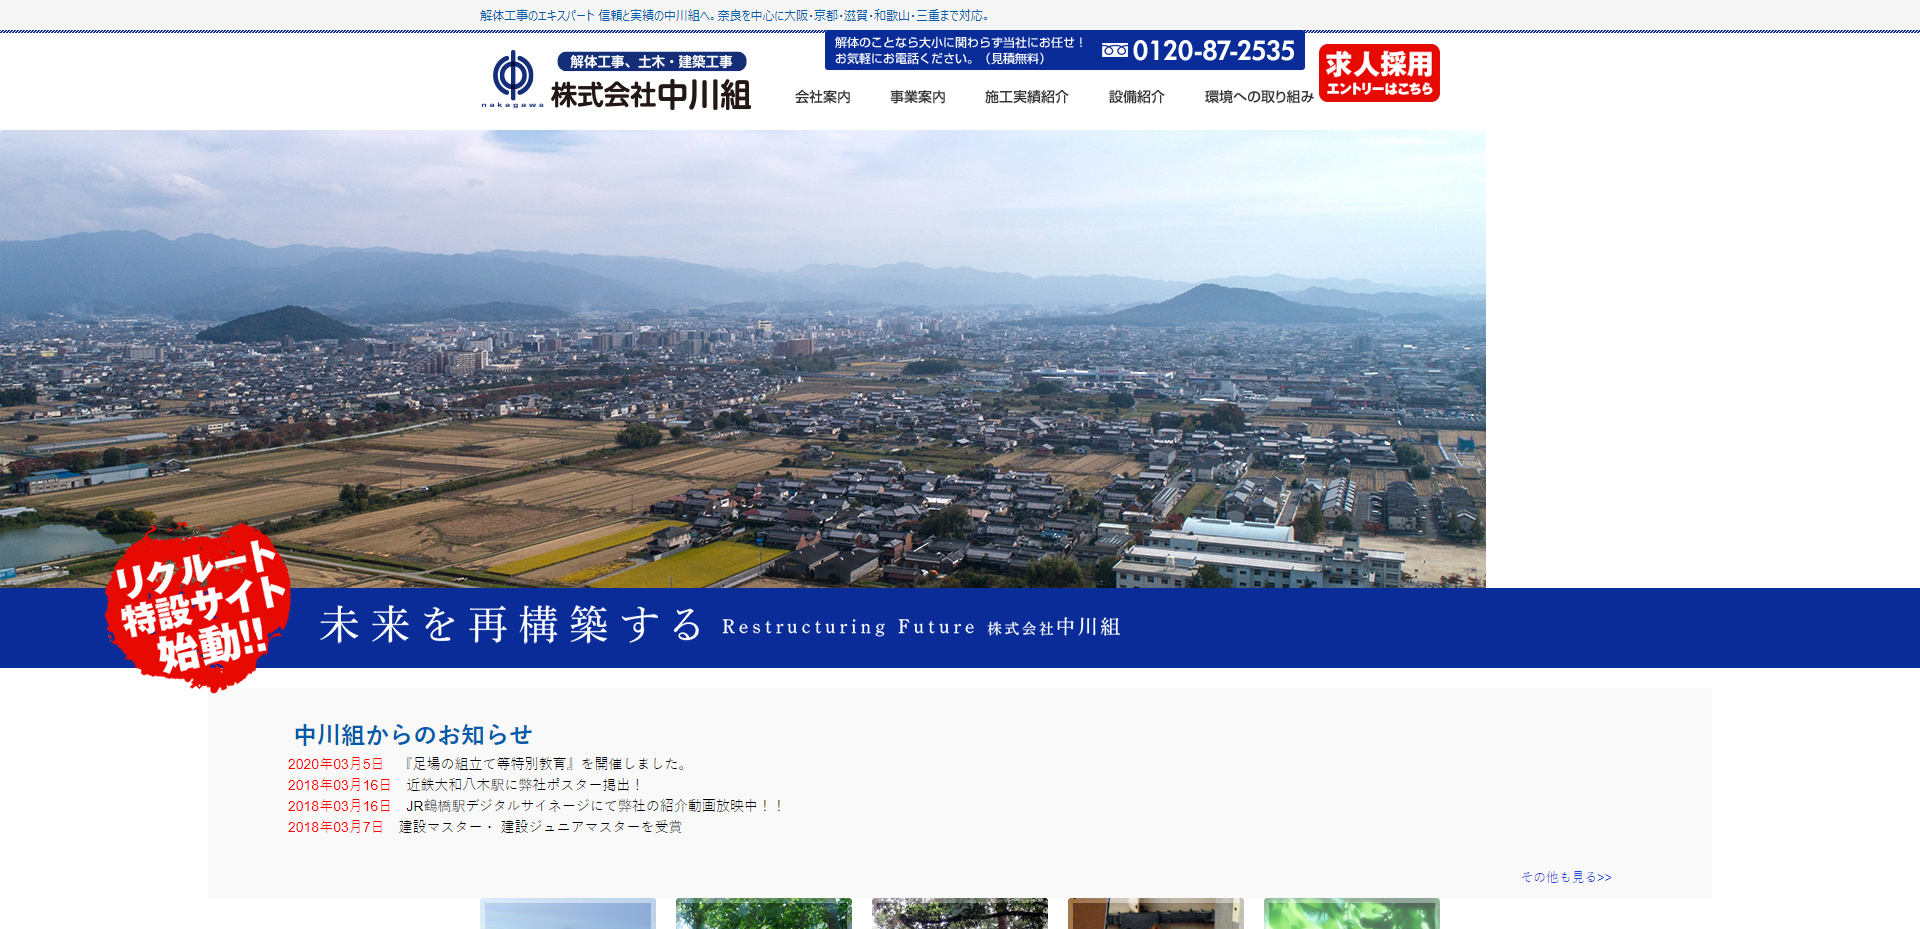Viewport: 1920px width, 929px height.
Task: Select 設備紹介 in the navigation bar
Action: click(x=1136, y=97)
